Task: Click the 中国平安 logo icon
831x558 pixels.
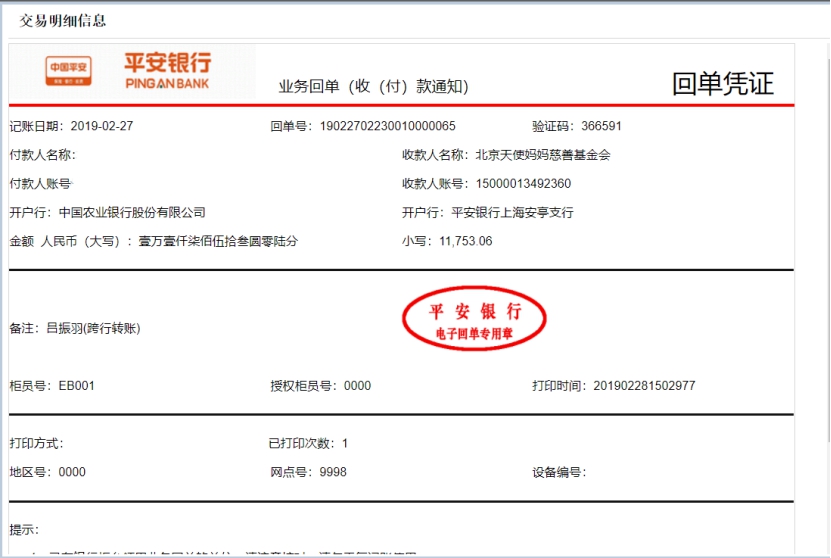Action: pos(68,71)
